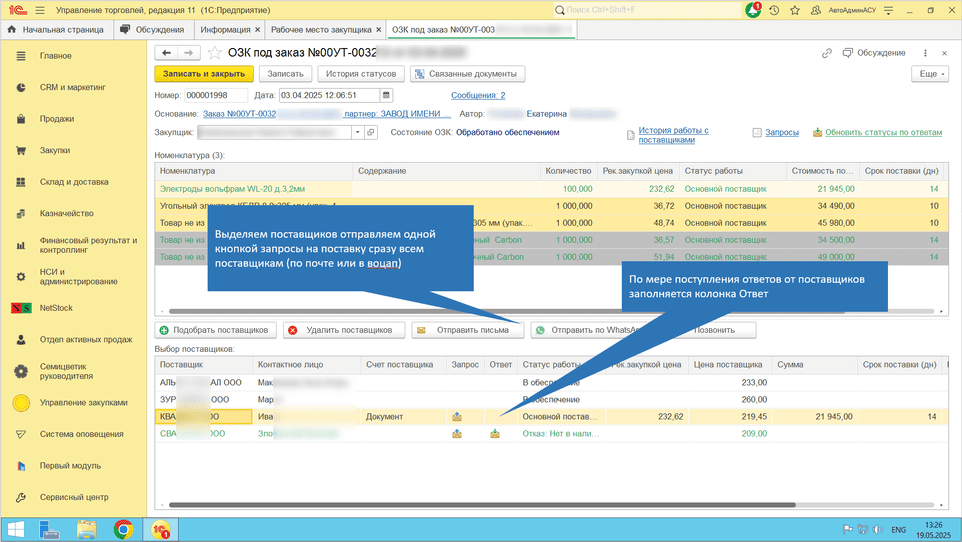Open calendar picker next to date field
The height and width of the screenshot is (542, 962).
386,95
